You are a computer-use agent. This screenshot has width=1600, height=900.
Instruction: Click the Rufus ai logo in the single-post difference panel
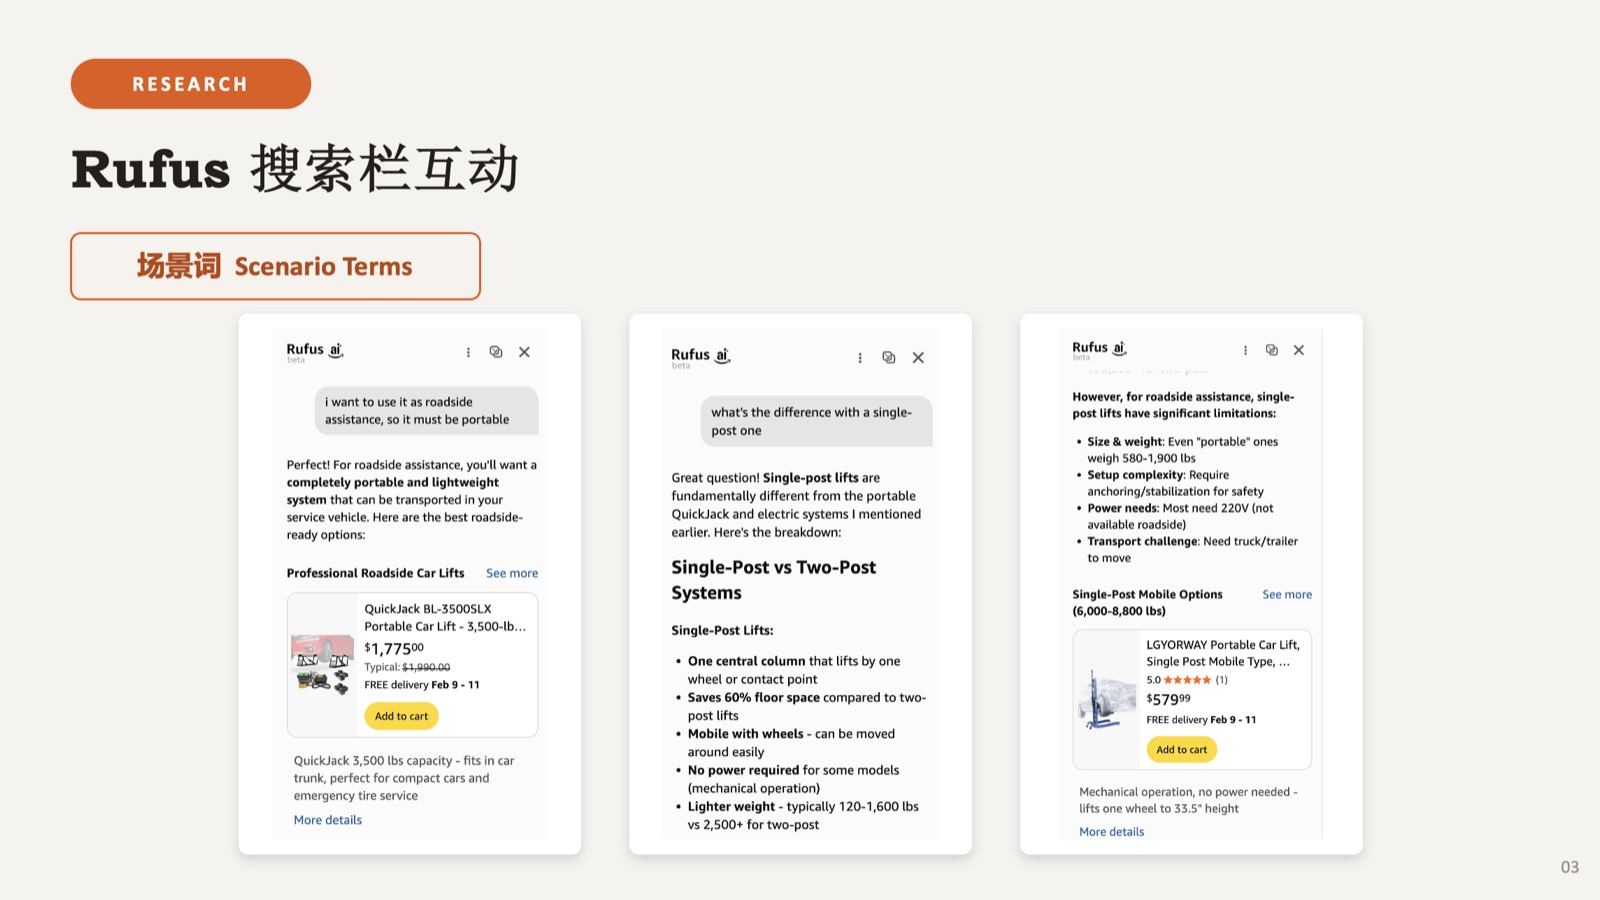coord(700,357)
